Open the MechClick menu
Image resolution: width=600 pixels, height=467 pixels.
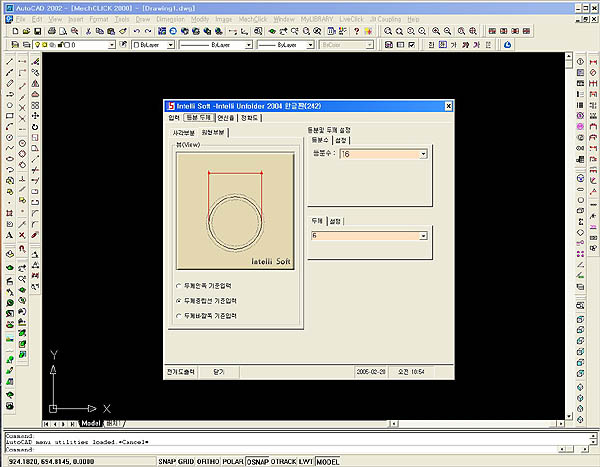[253, 19]
